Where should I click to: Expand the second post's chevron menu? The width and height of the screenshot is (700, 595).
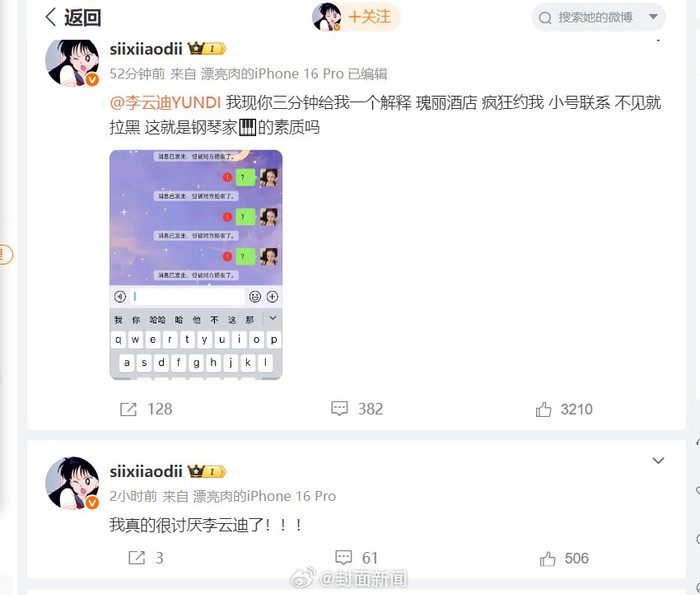coord(658,460)
